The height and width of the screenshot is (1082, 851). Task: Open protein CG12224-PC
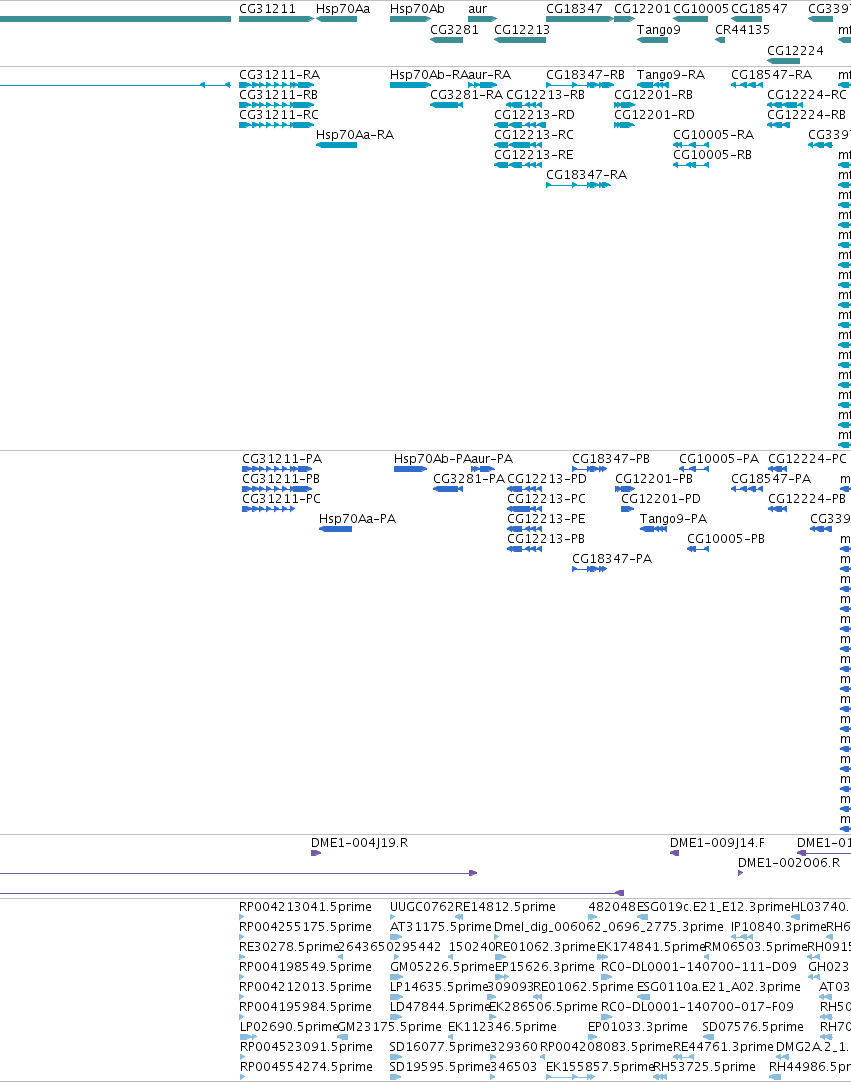coord(808,459)
